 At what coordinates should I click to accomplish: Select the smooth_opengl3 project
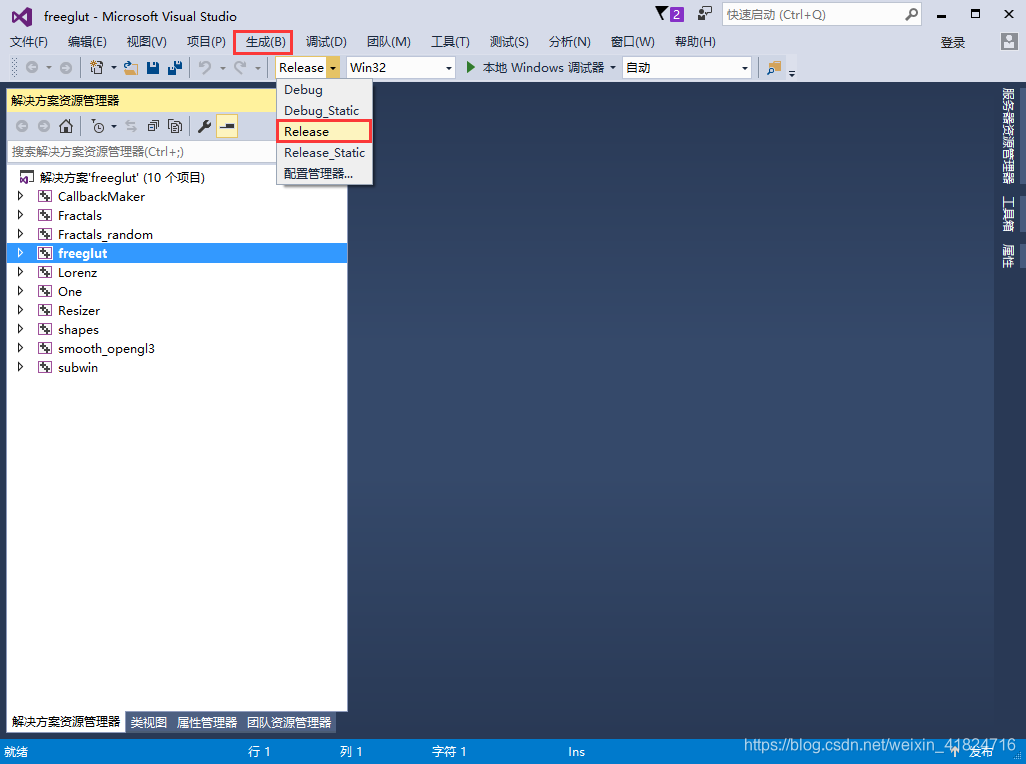106,348
